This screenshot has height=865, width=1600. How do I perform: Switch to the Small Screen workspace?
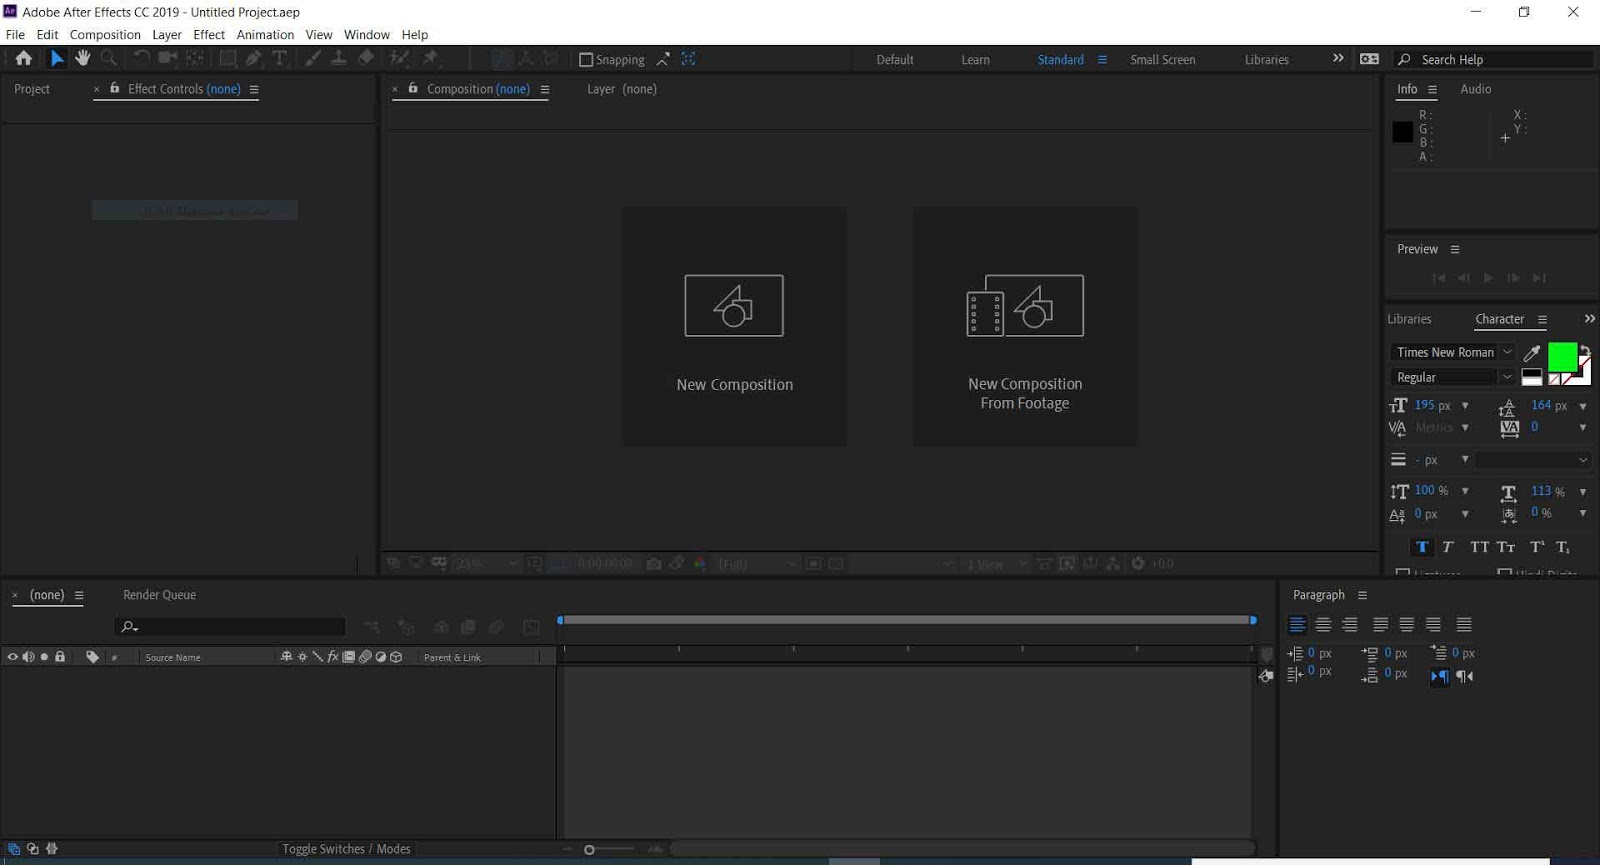tap(1162, 60)
